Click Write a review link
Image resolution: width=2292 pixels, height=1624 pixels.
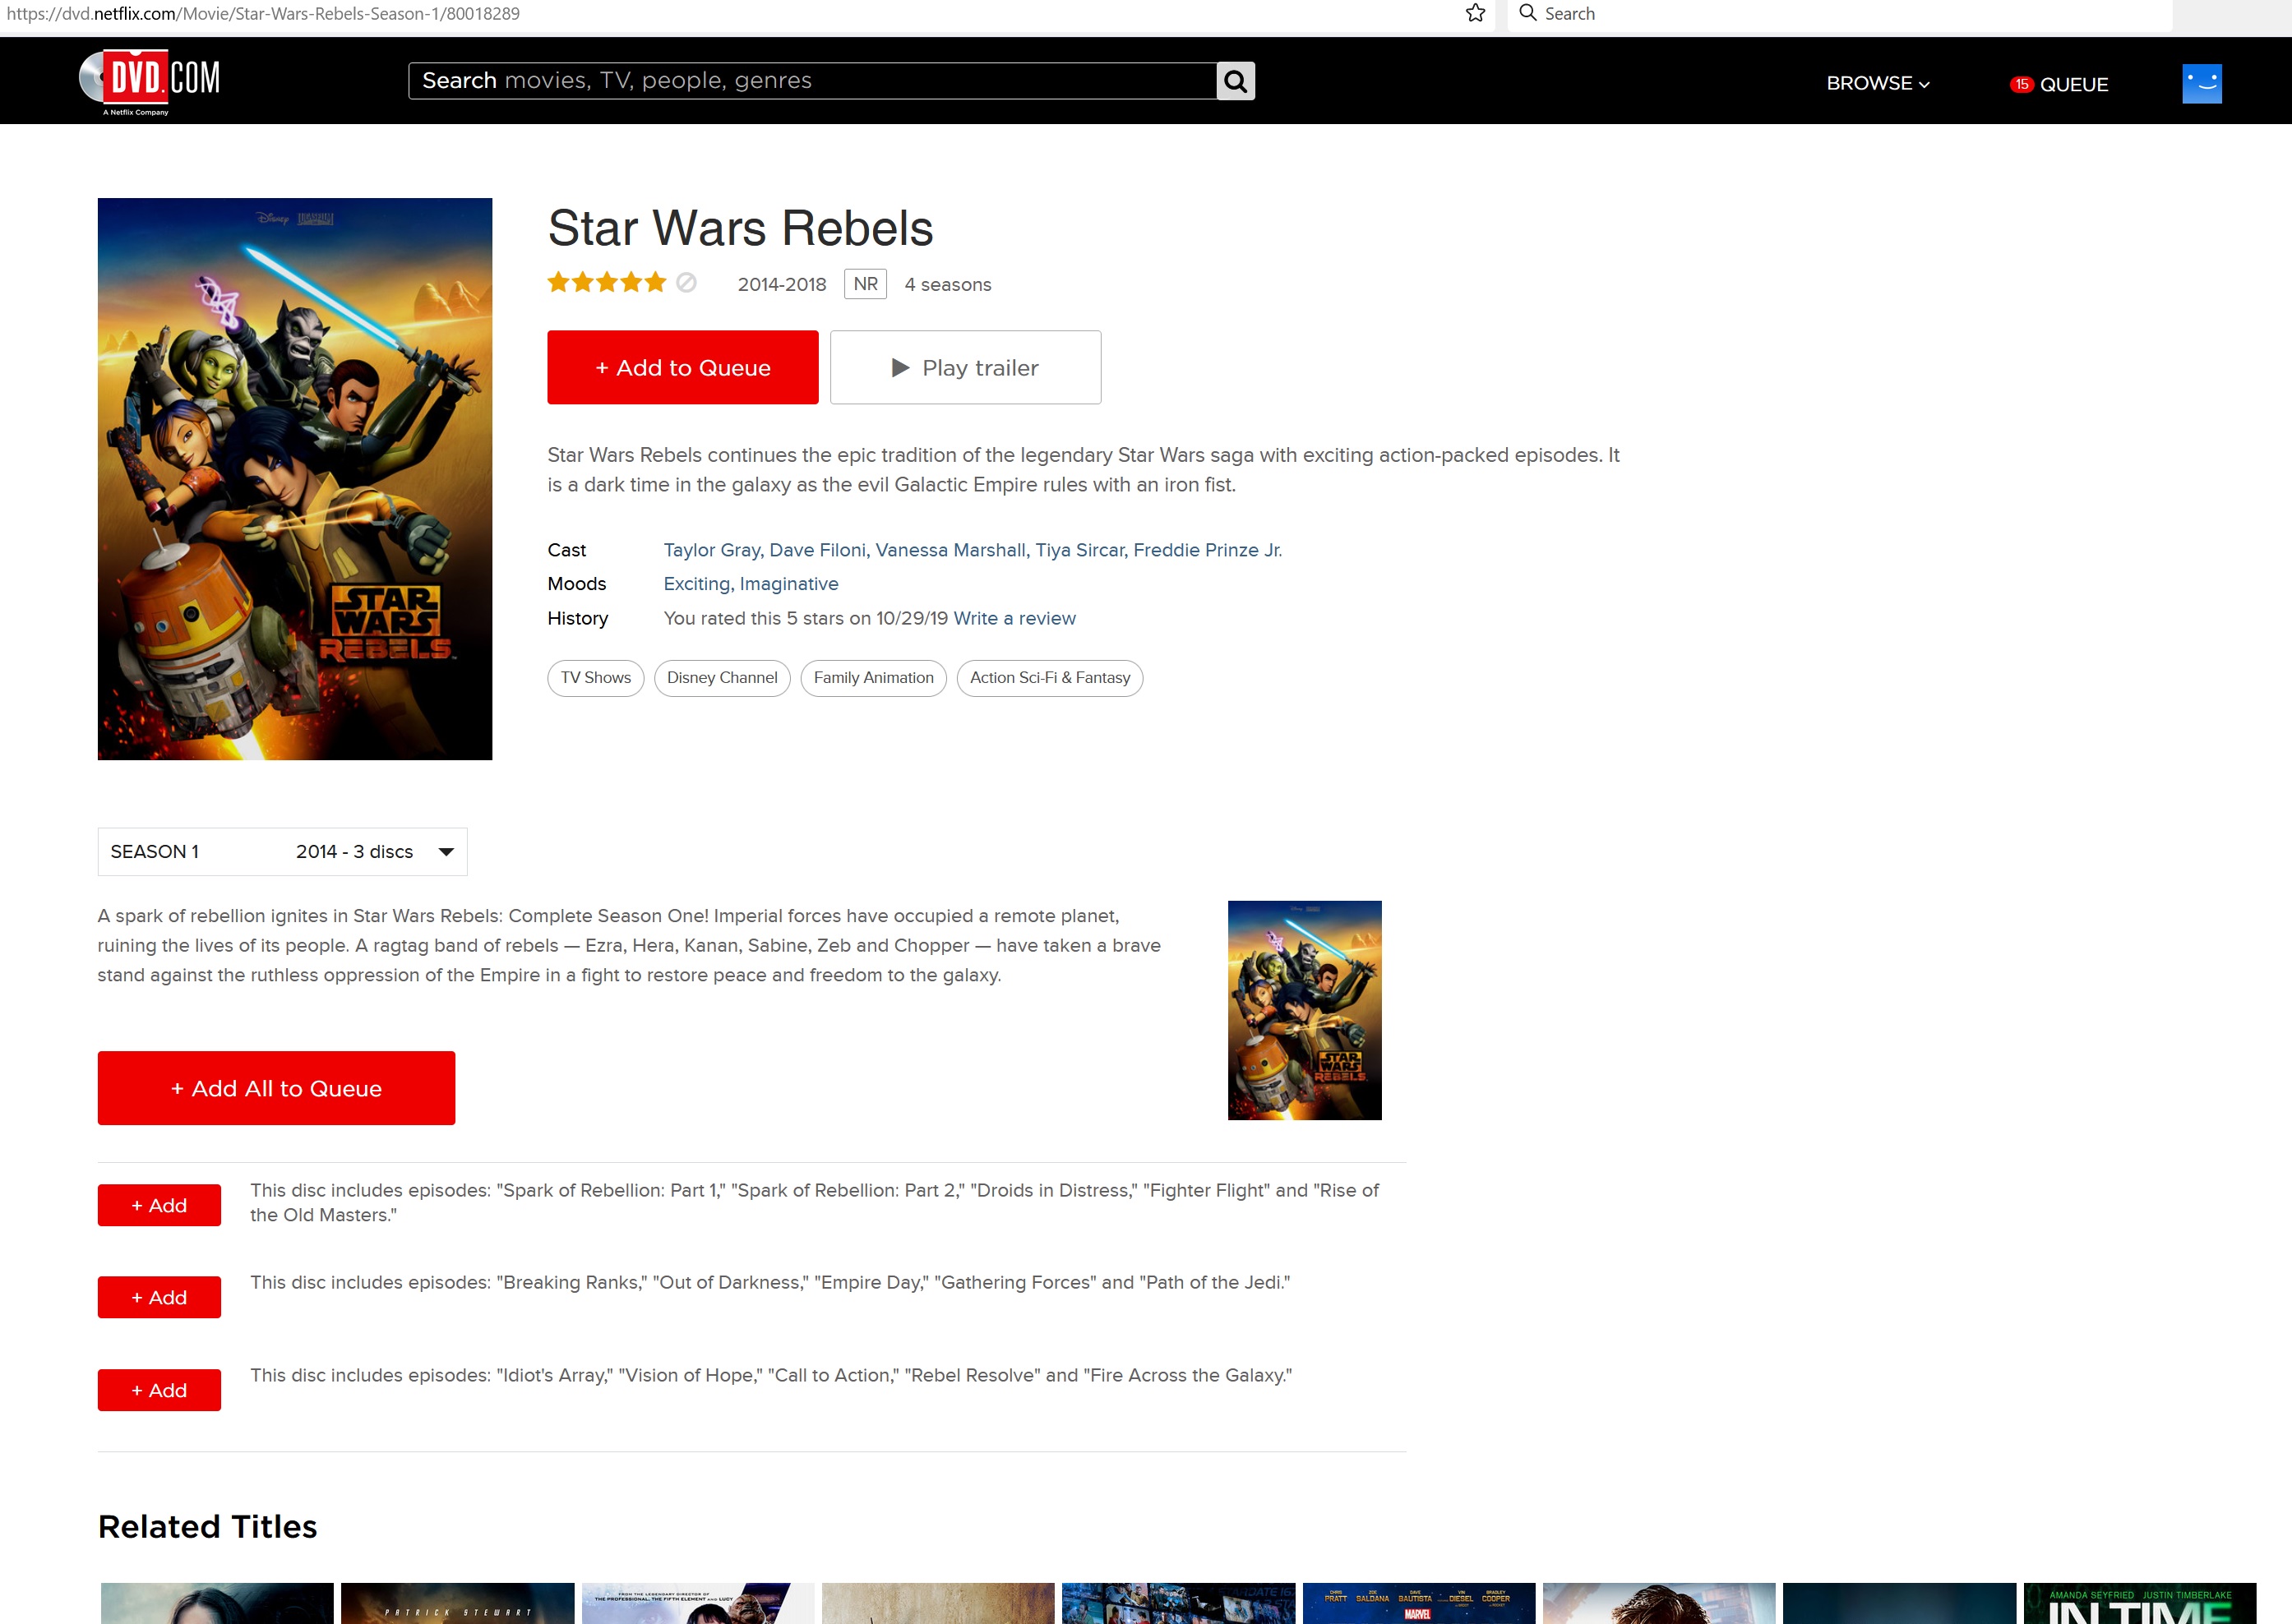1014,618
